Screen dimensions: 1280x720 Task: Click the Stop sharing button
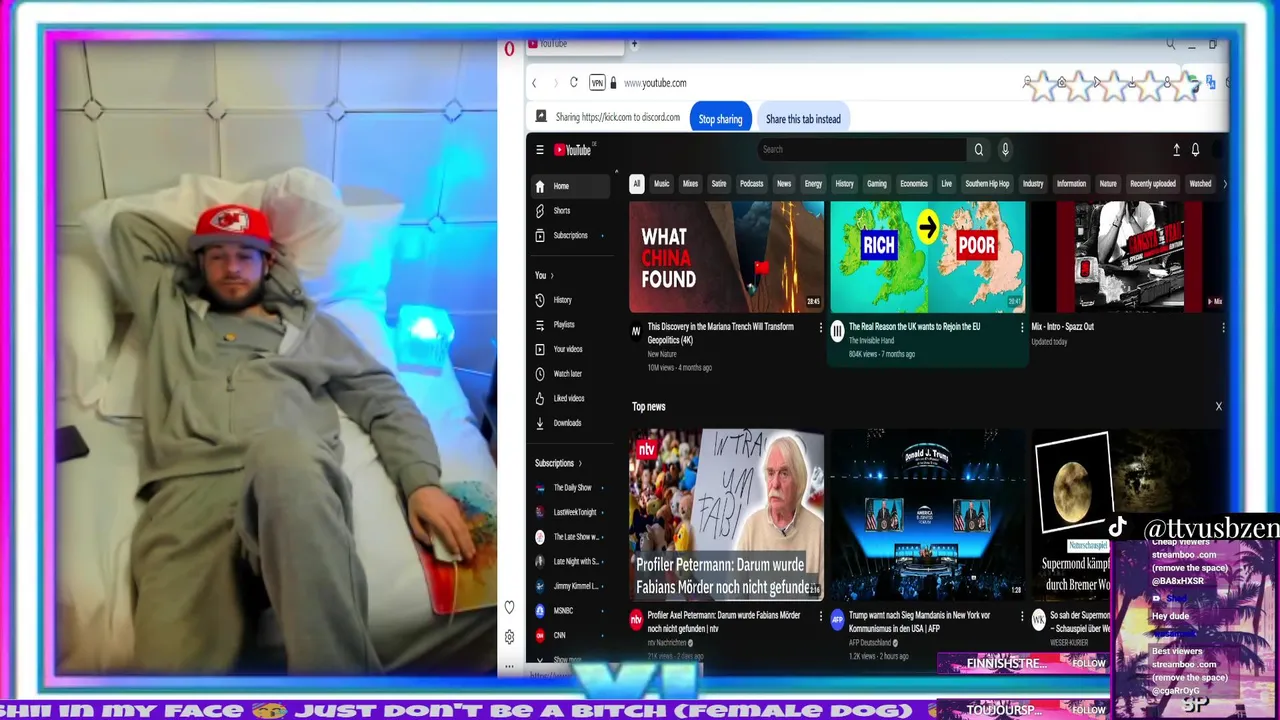[x=720, y=119]
